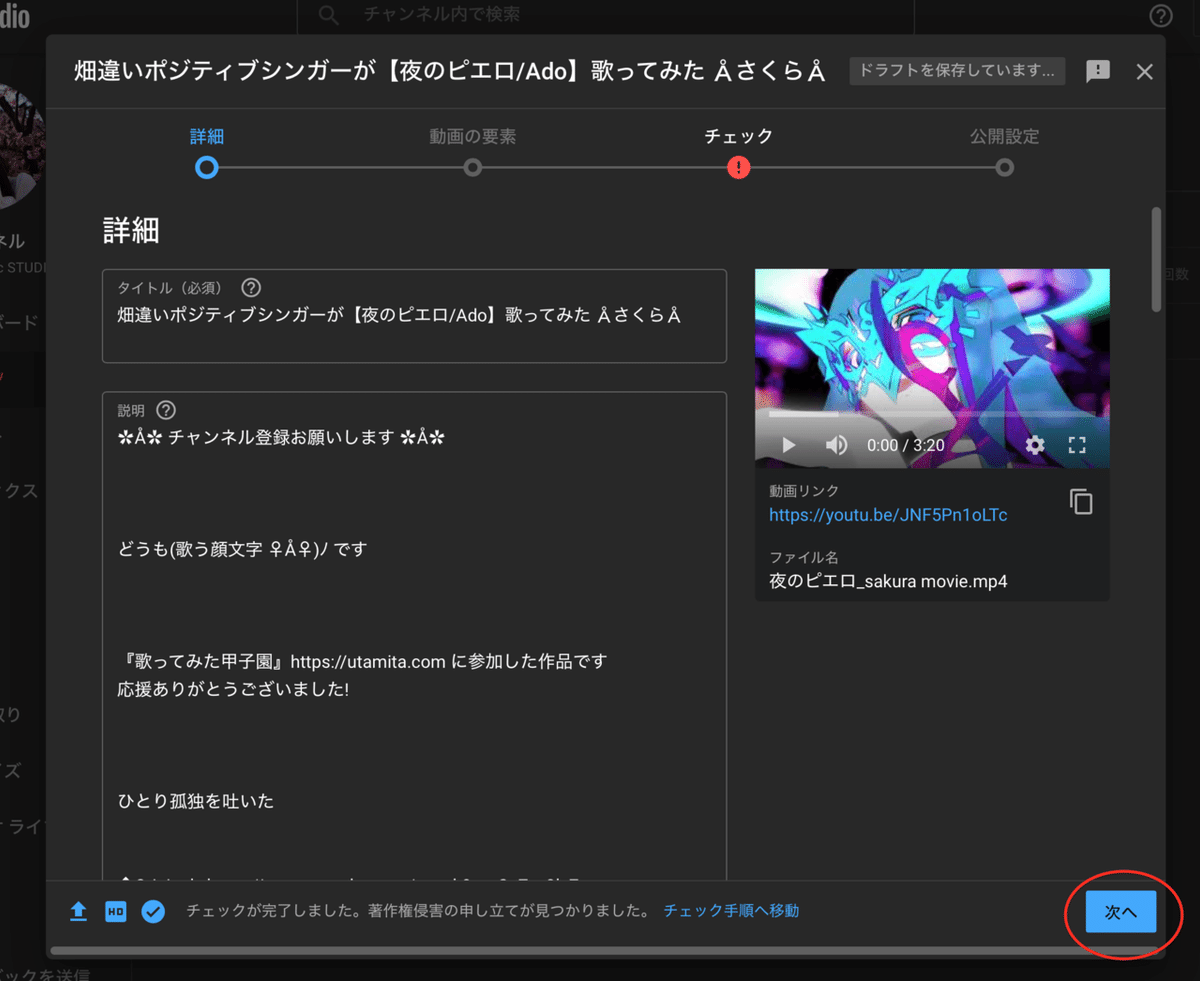
Task: Enter fullscreen on the video preview
Action: tap(1078, 445)
